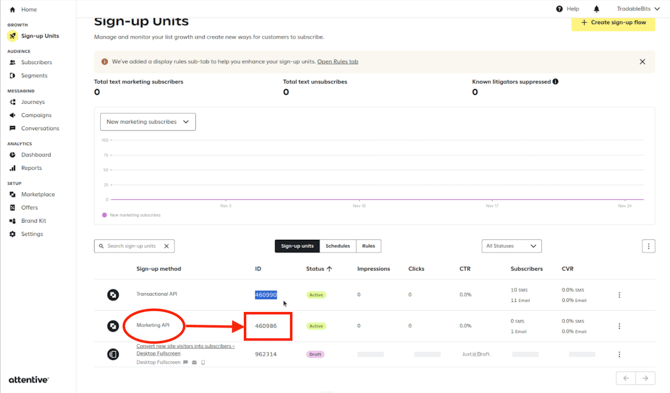The height and width of the screenshot is (393, 670).
Task: Click the Marketing API name
Action: pyautogui.click(x=153, y=325)
